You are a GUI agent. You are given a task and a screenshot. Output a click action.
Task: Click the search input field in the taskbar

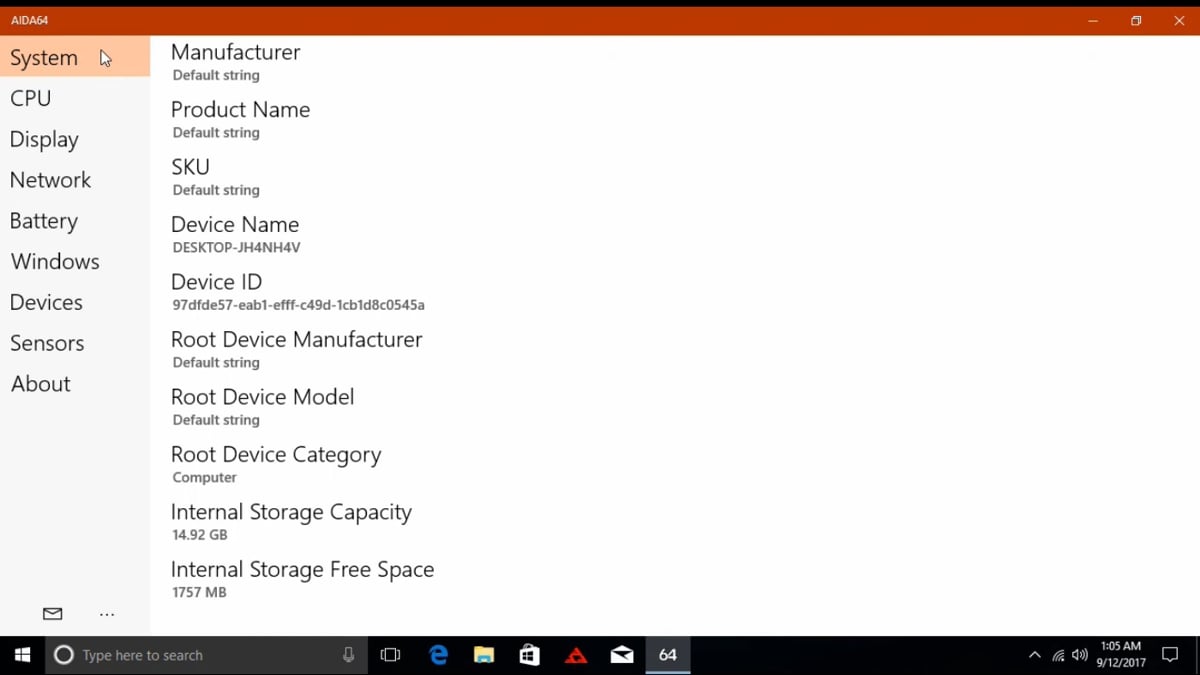(200, 655)
